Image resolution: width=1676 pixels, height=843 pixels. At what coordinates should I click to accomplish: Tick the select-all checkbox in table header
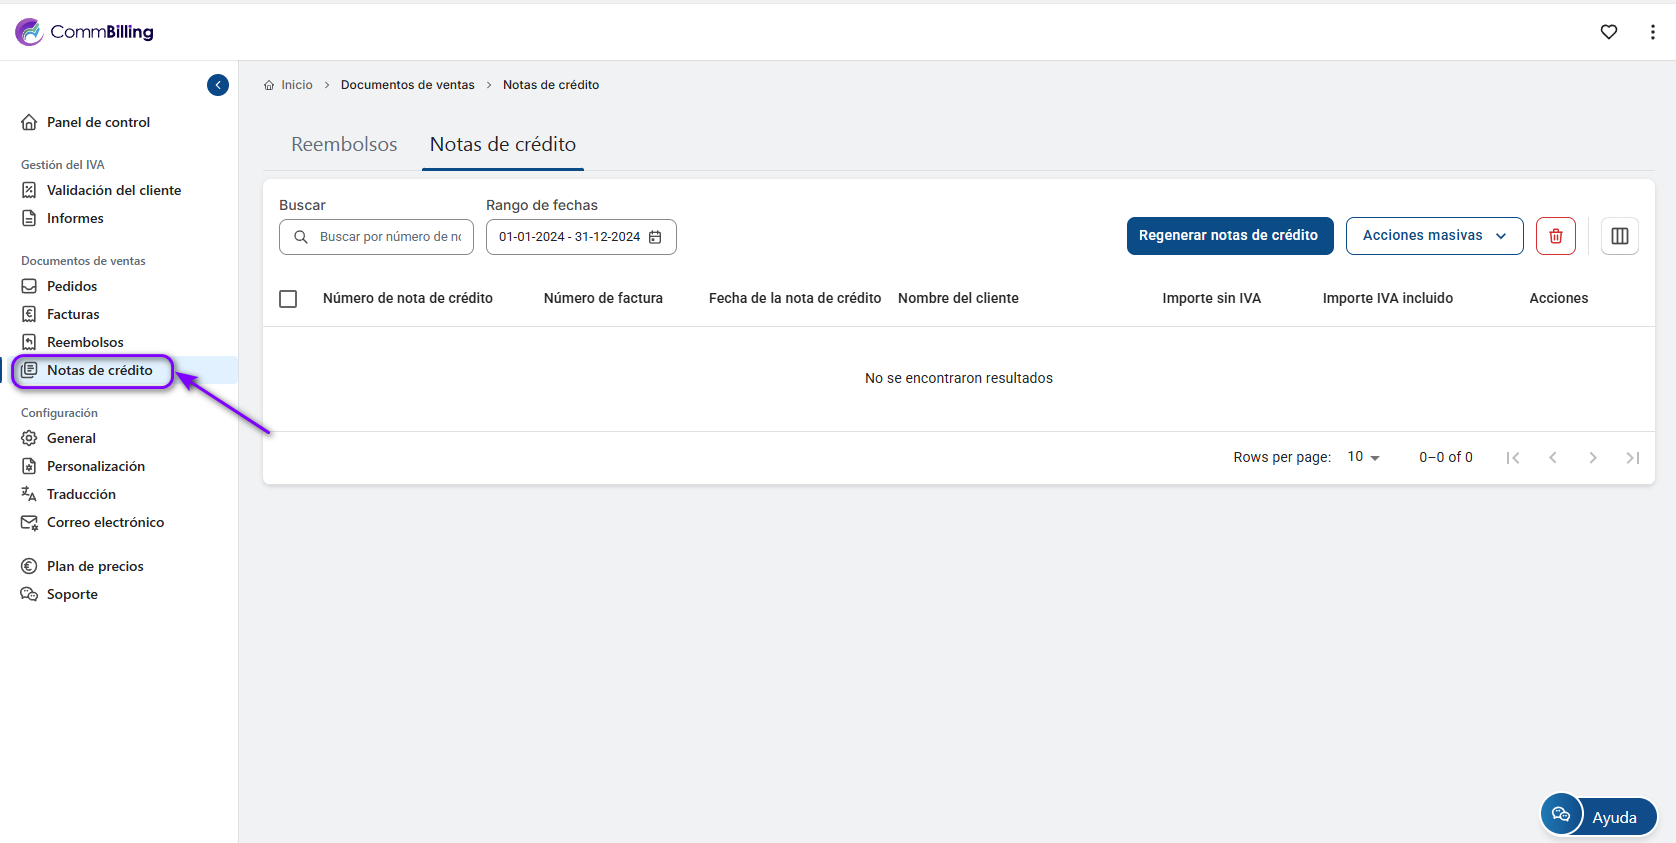pos(288,299)
